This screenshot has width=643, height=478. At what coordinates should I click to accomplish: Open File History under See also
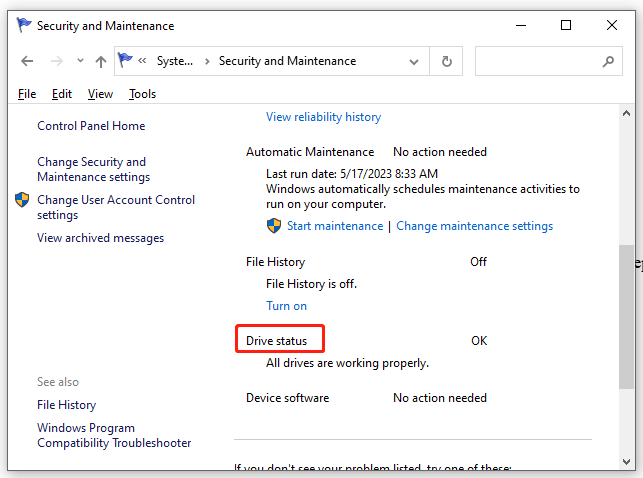click(x=66, y=405)
